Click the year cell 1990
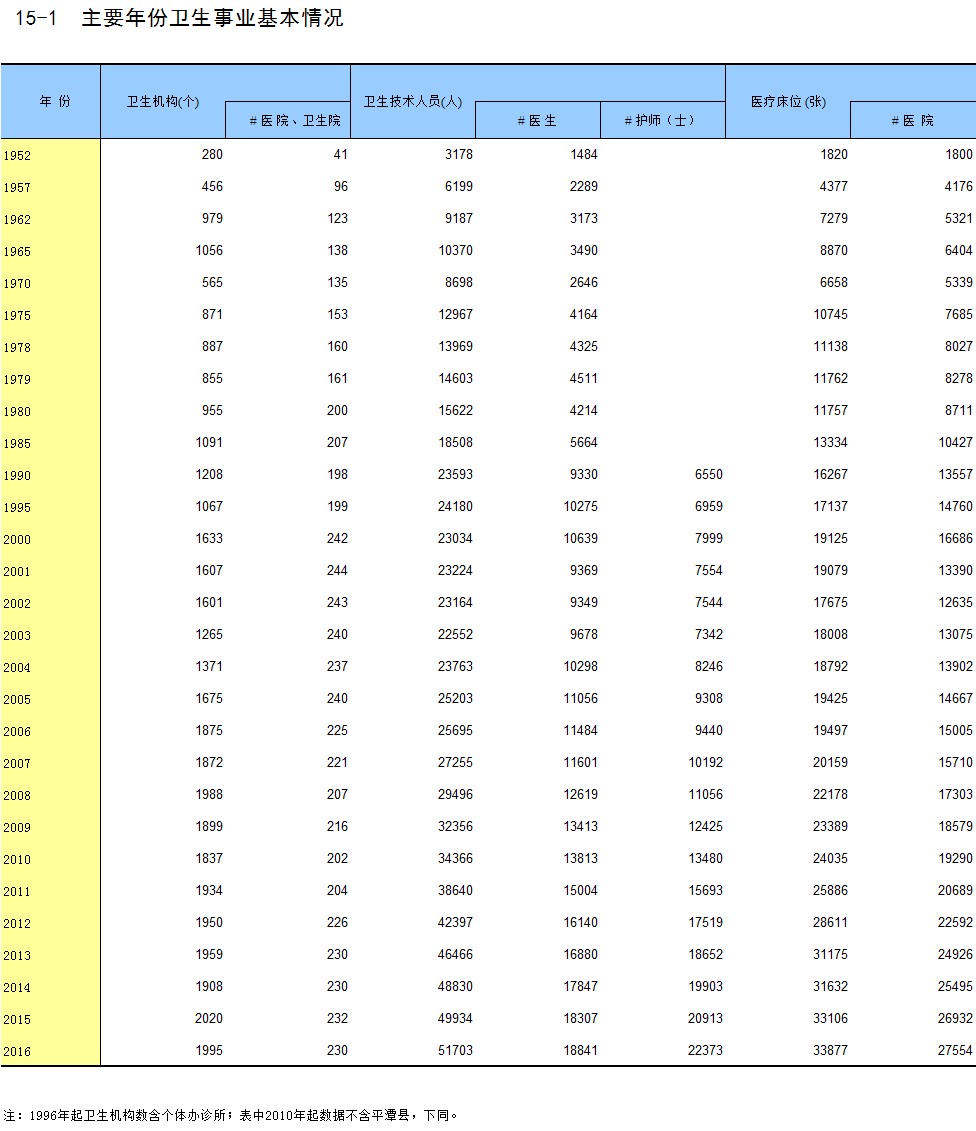This screenshot has width=976, height=1131. (17, 475)
